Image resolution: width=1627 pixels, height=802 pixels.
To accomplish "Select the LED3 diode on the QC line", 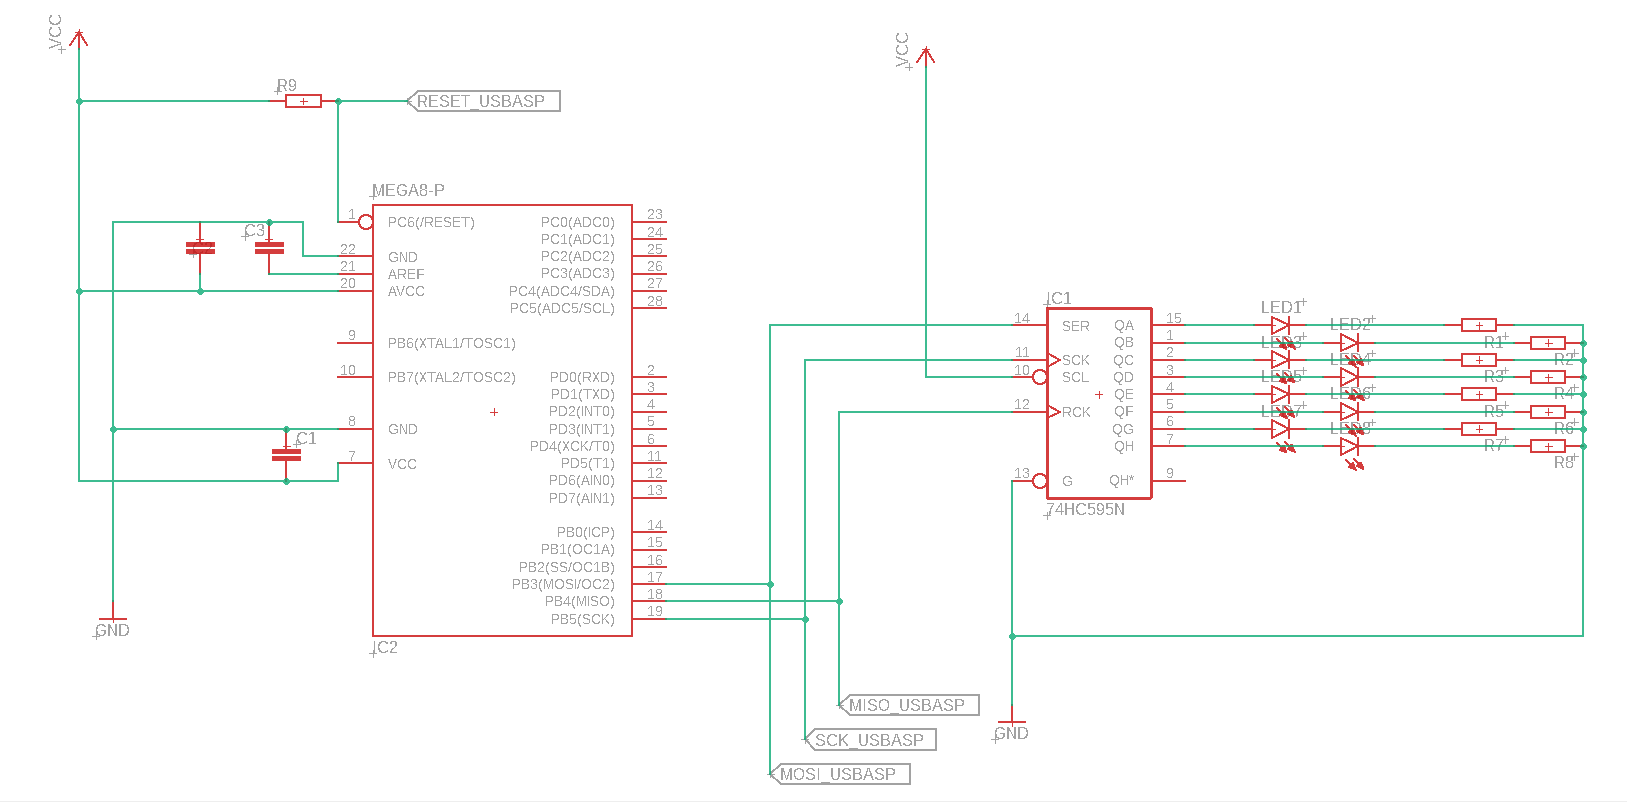I will click(1281, 359).
